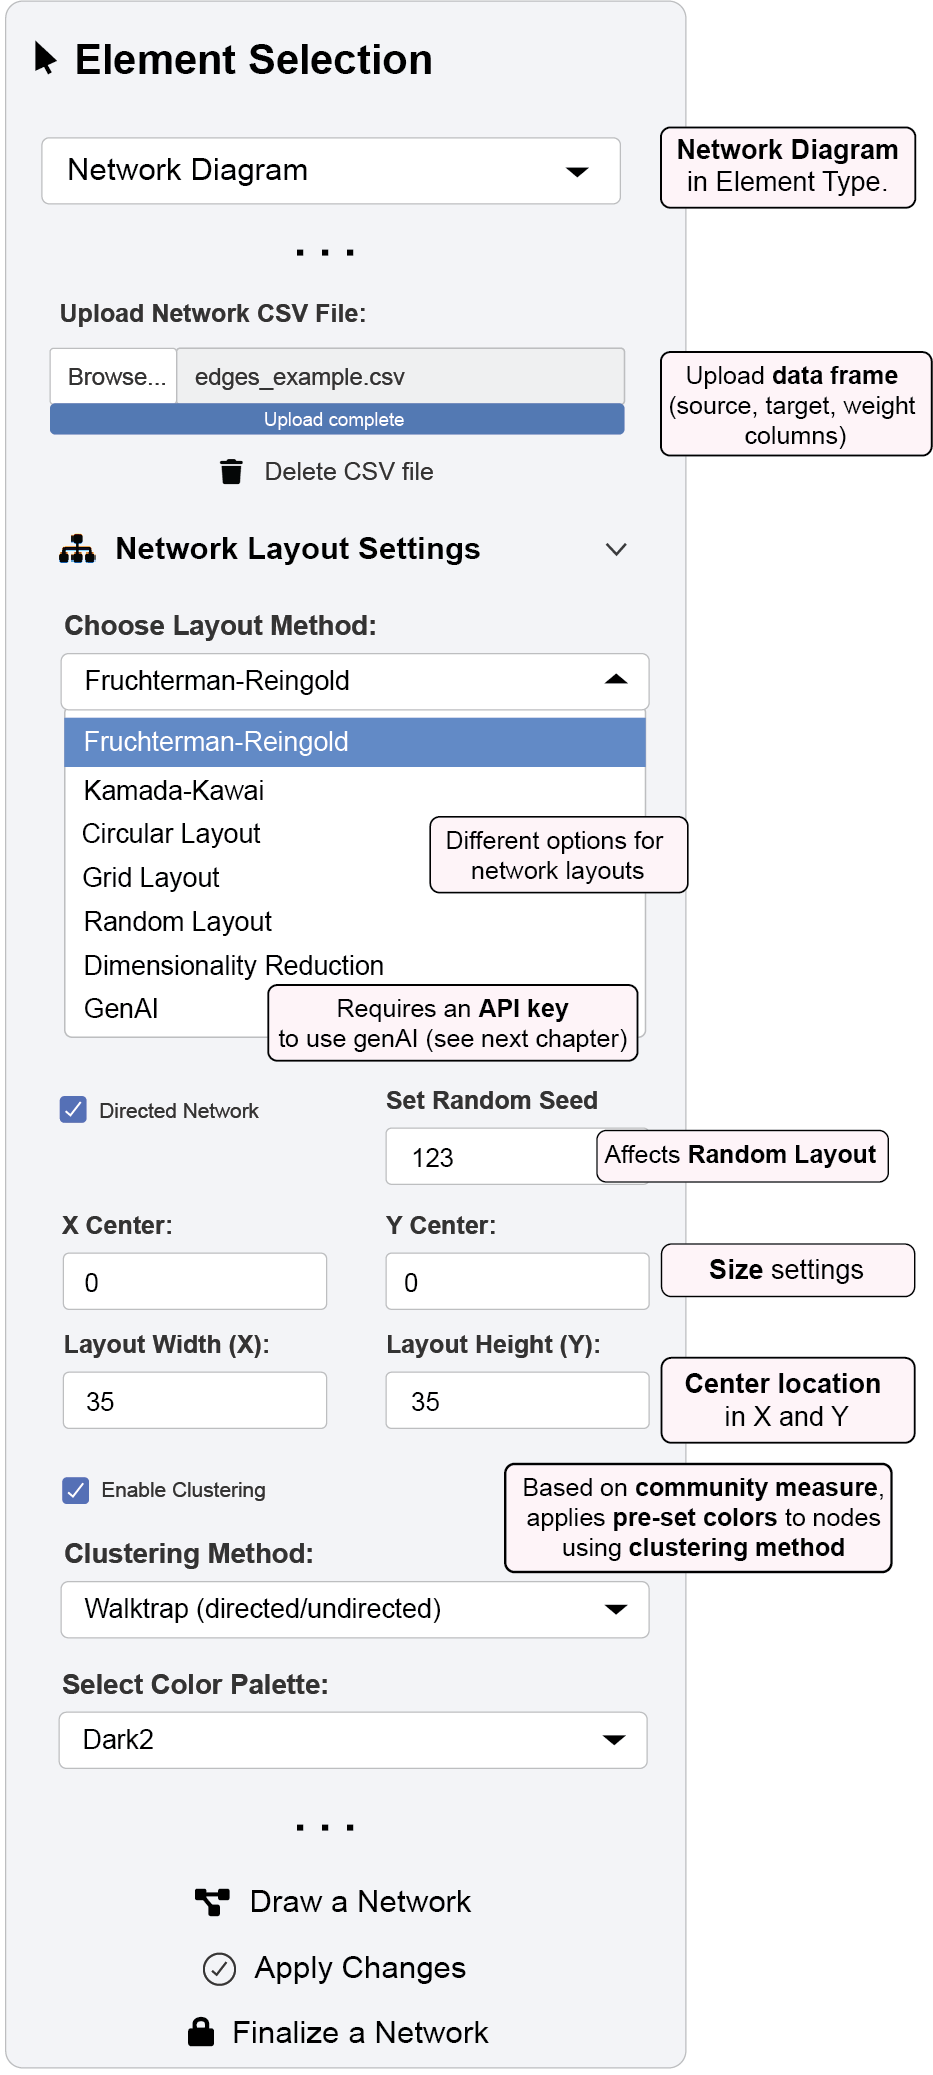Click the Draw a Network button label
This screenshot has height=2075, width=933.
tap(360, 1902)
